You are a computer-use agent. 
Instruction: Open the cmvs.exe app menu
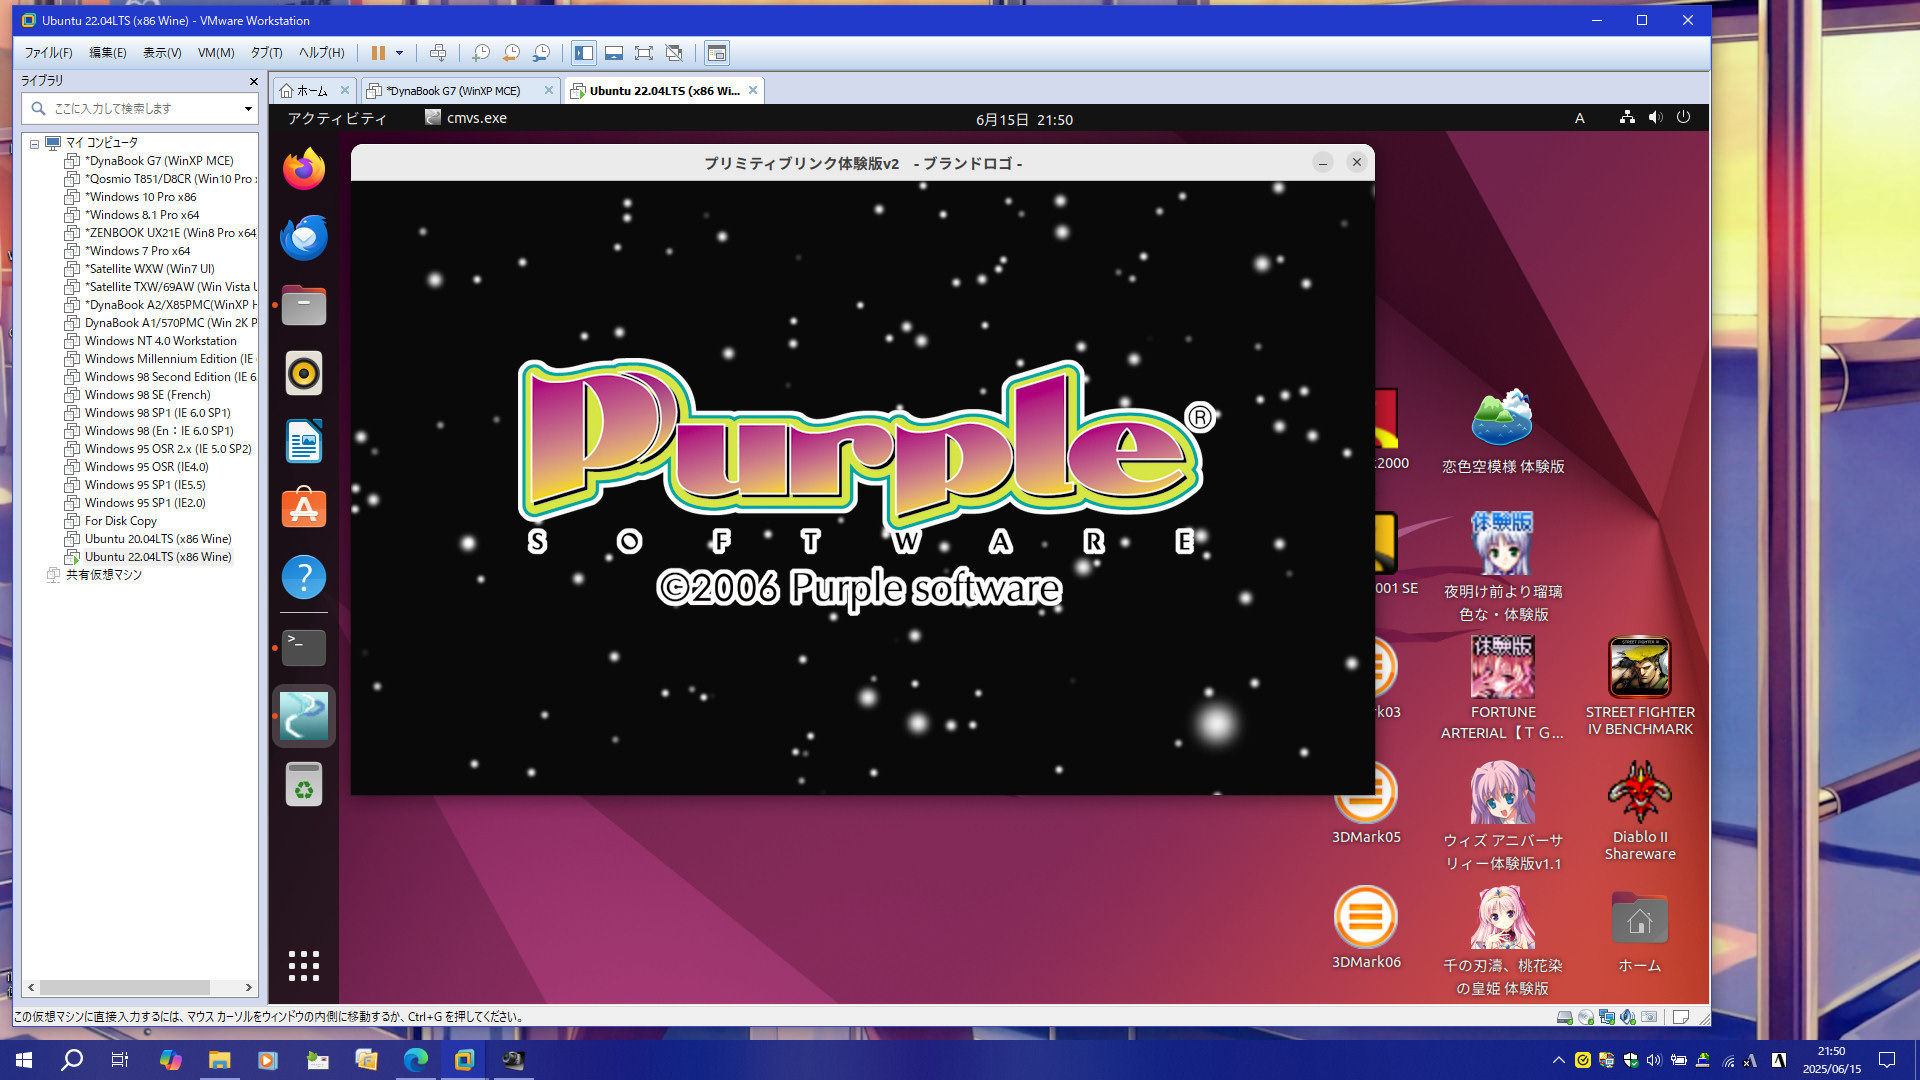tap(466, 118)
